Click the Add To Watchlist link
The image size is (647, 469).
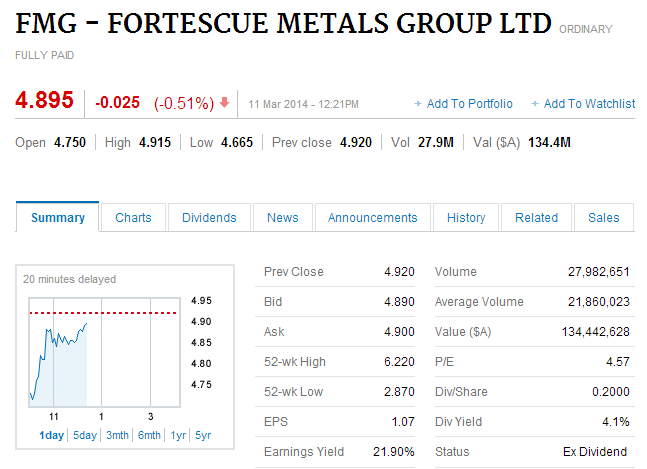coord(589,104)
